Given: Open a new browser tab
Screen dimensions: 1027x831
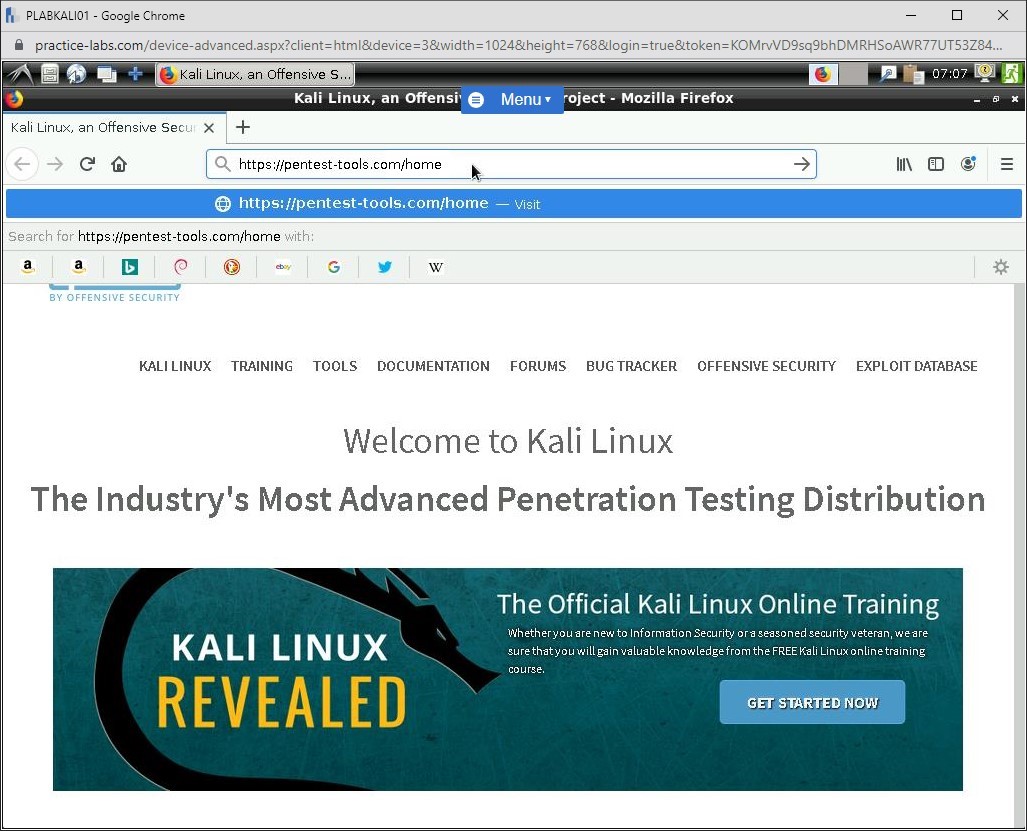Looking at the screenshot, I should (x=243, y=127).
